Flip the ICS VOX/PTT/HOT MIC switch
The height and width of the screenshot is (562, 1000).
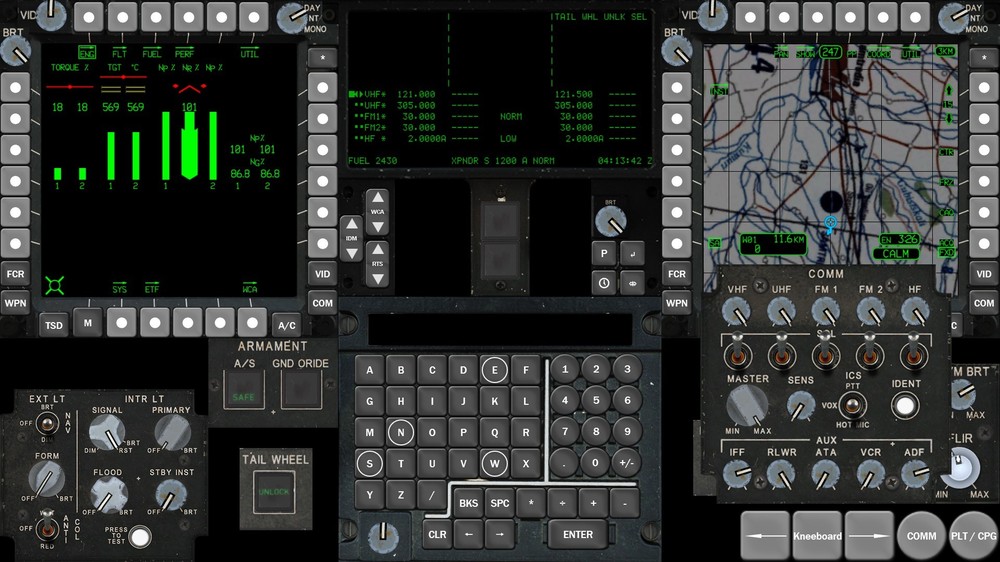pos(852,405)
